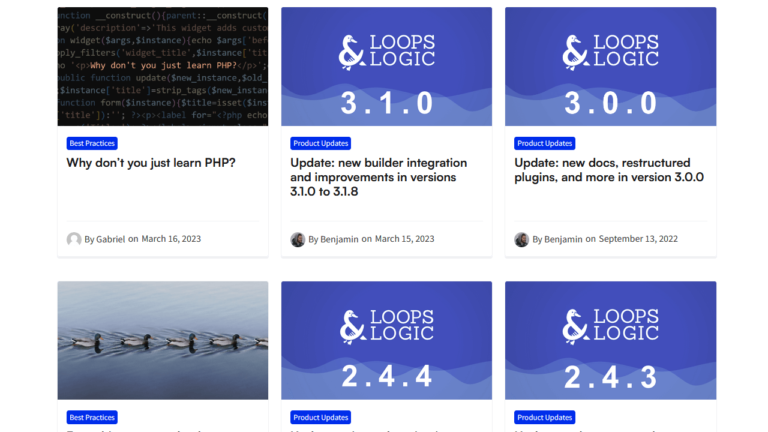The height and width of the screenshot is (432, 768).
Task: Open the new builder integration update article
Action: point(379,177)
